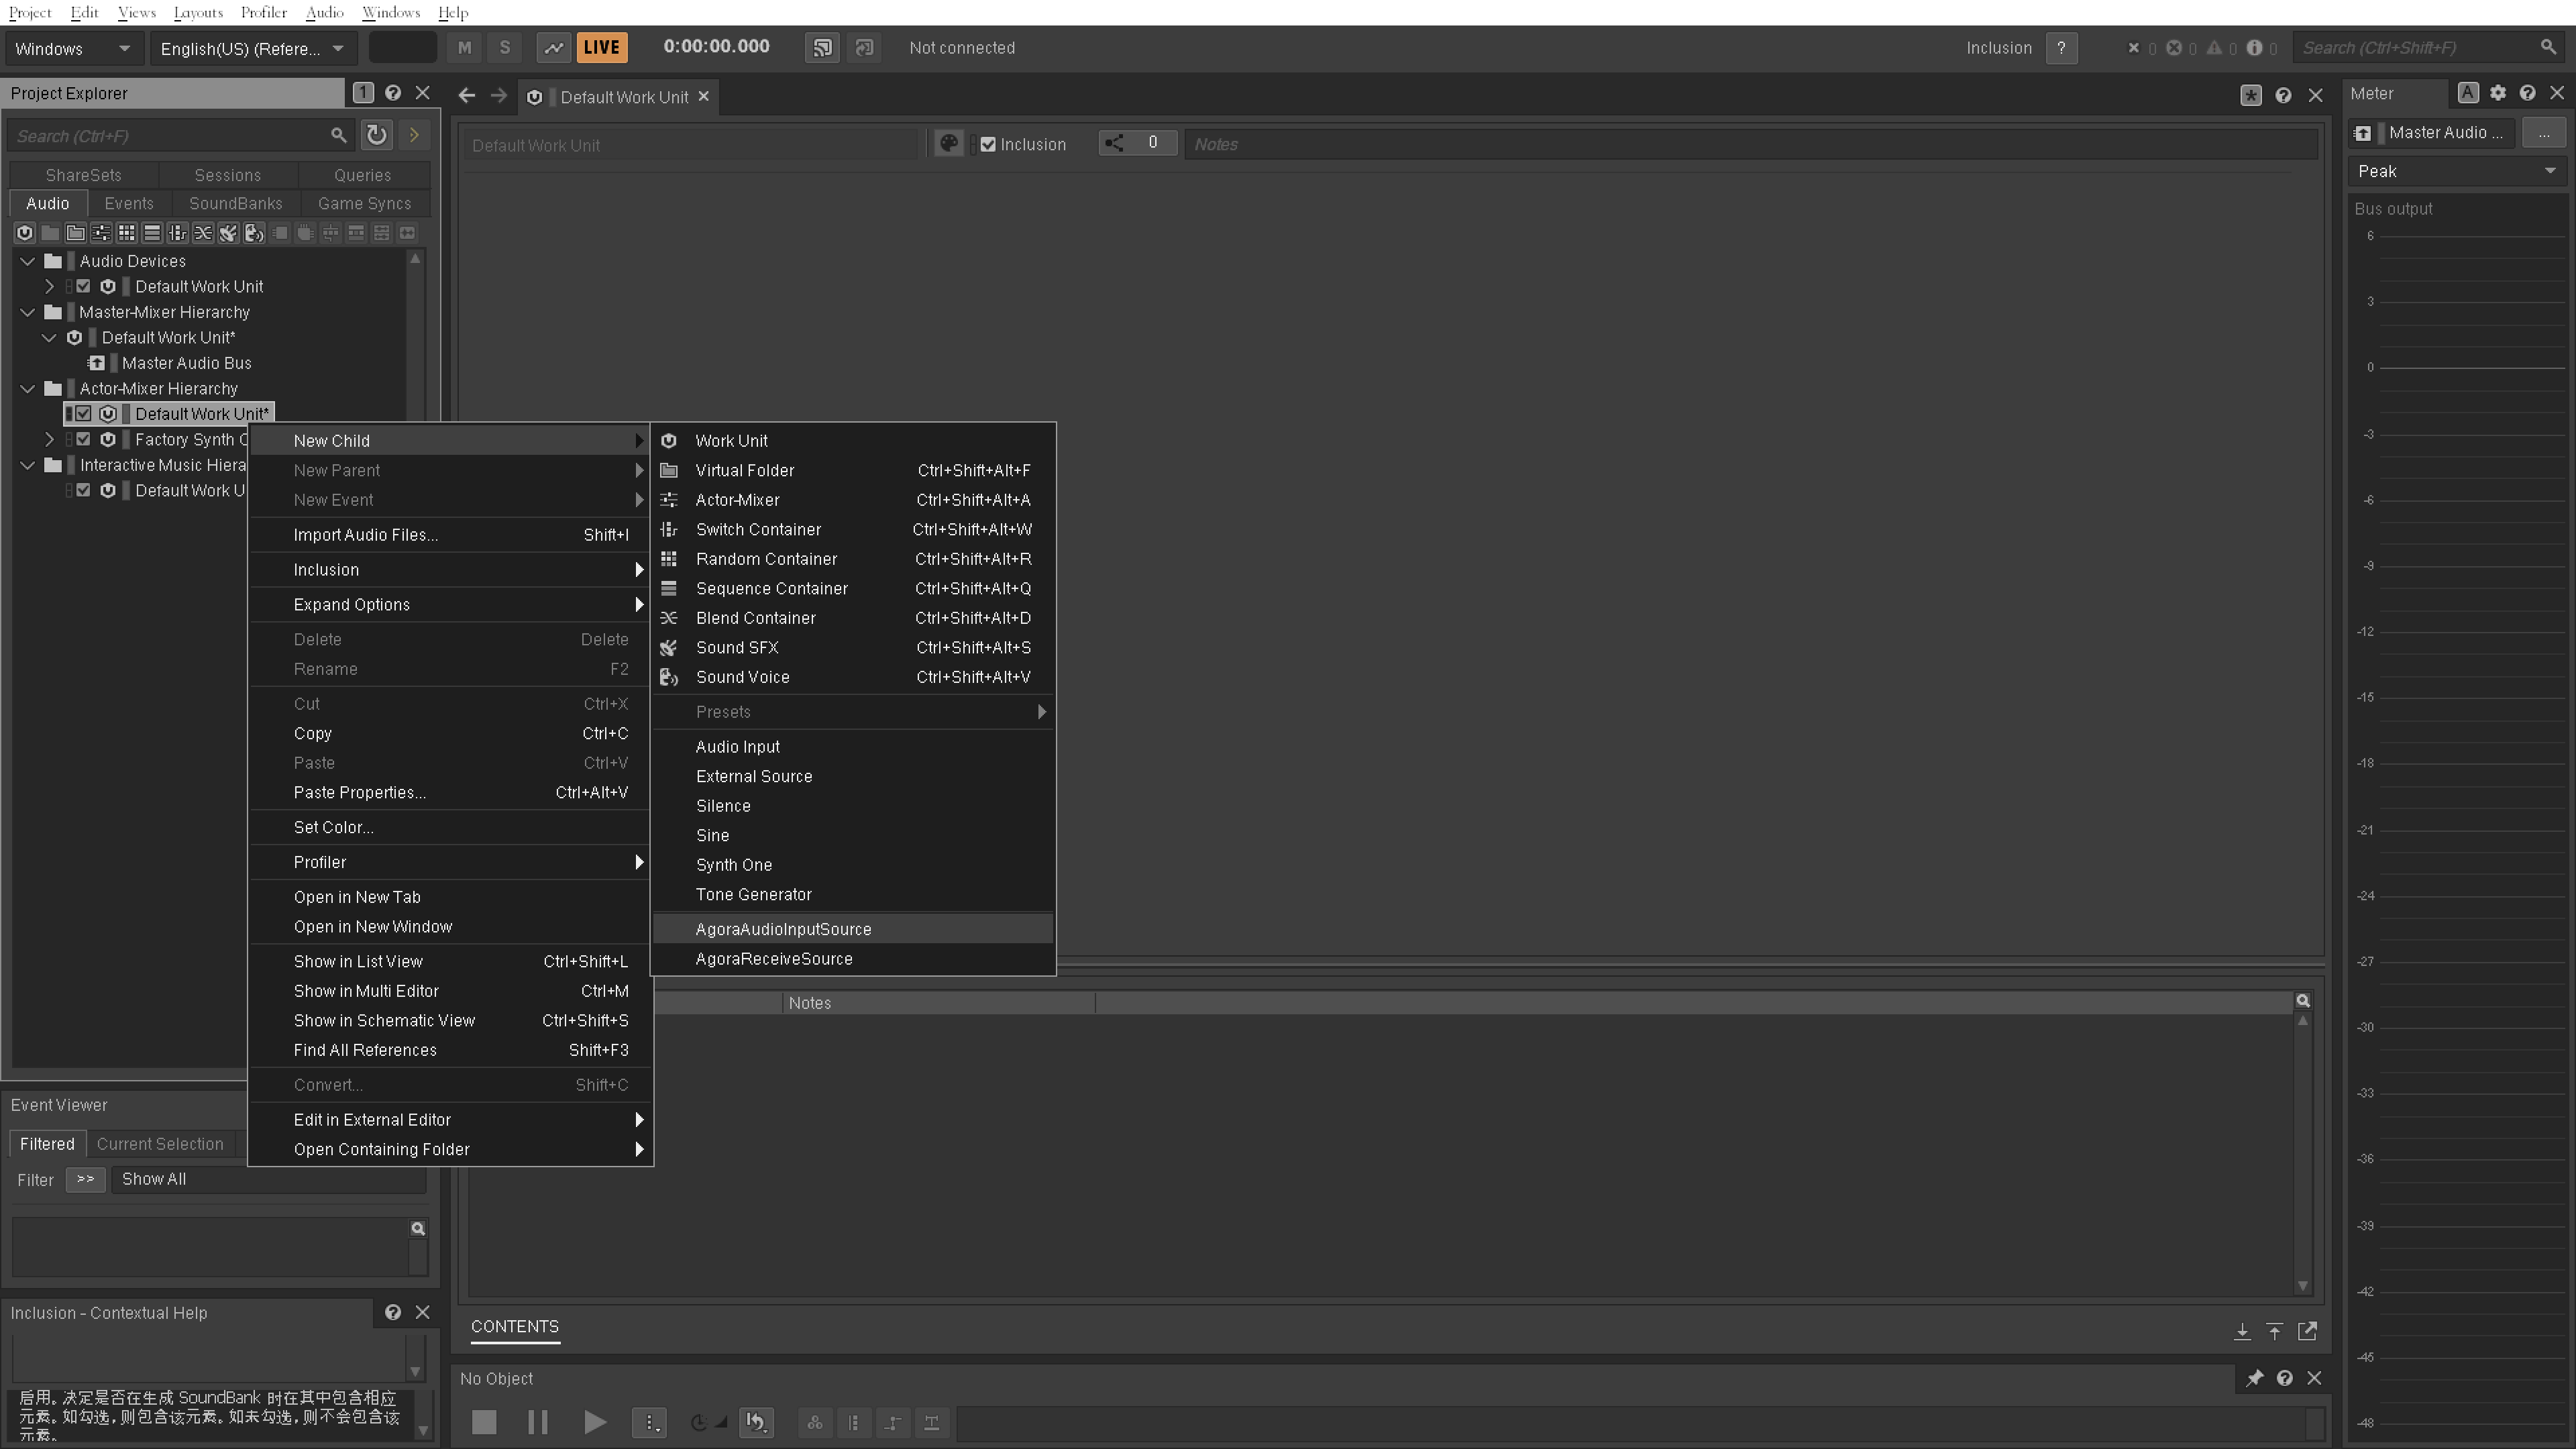Expand Actor-Mixer Hierarchy tree node
2576x1449 pixels.
pyautogui.click(x=25, y=388)
